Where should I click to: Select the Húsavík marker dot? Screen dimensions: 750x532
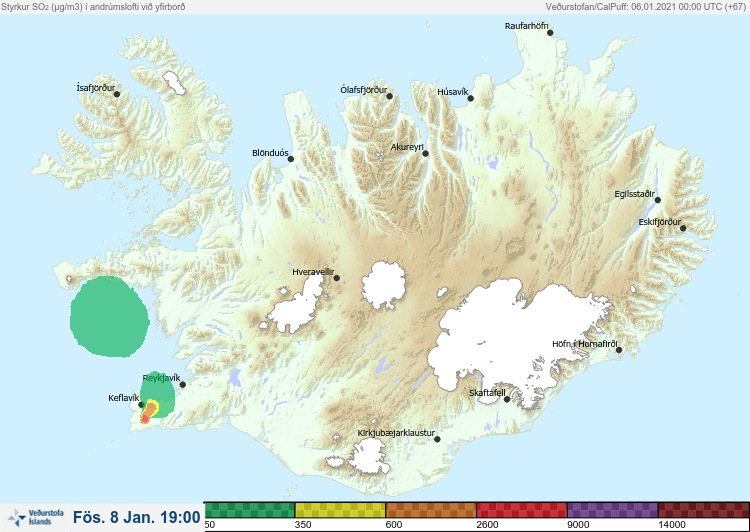point(470,98)
